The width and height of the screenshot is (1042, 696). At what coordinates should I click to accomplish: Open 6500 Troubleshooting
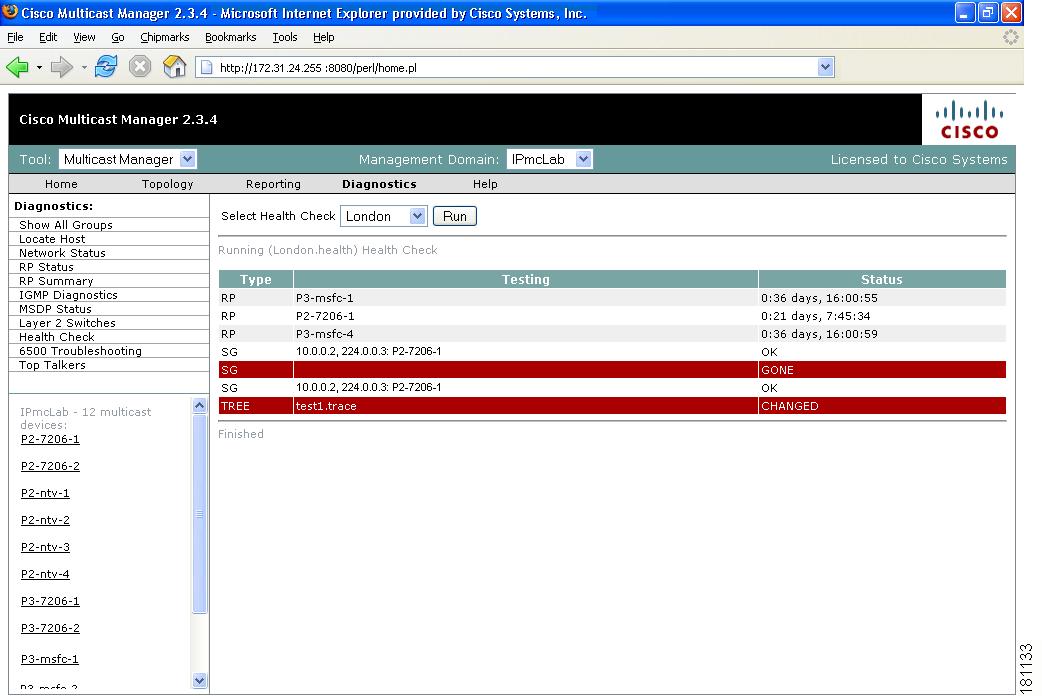tap(80, 350)
